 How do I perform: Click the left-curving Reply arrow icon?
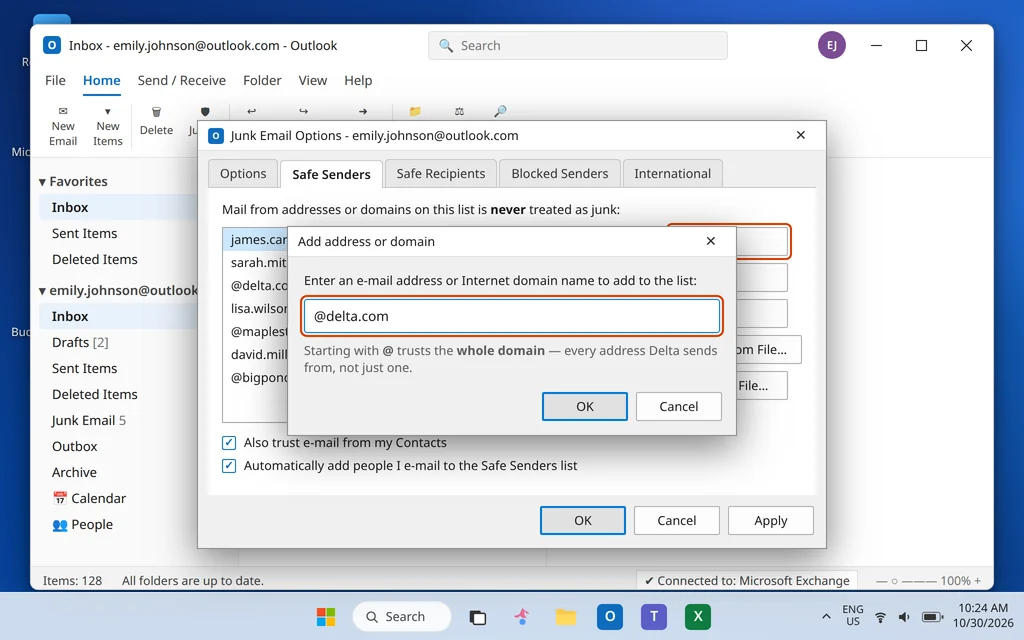tap(251, 111)
